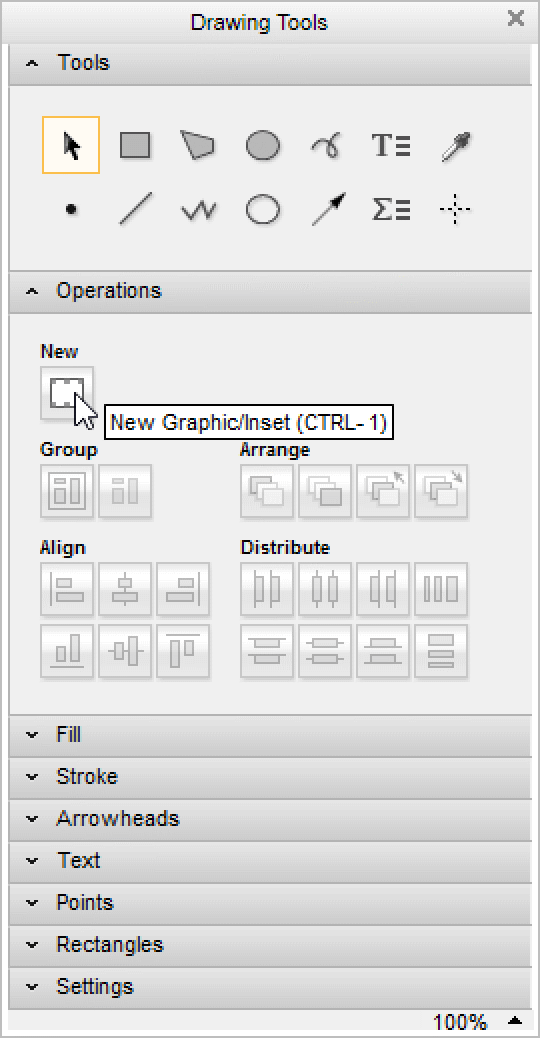Pick the filled Polygon tool
Viewport: 542px width, 1040px height.
coord(198,145)
